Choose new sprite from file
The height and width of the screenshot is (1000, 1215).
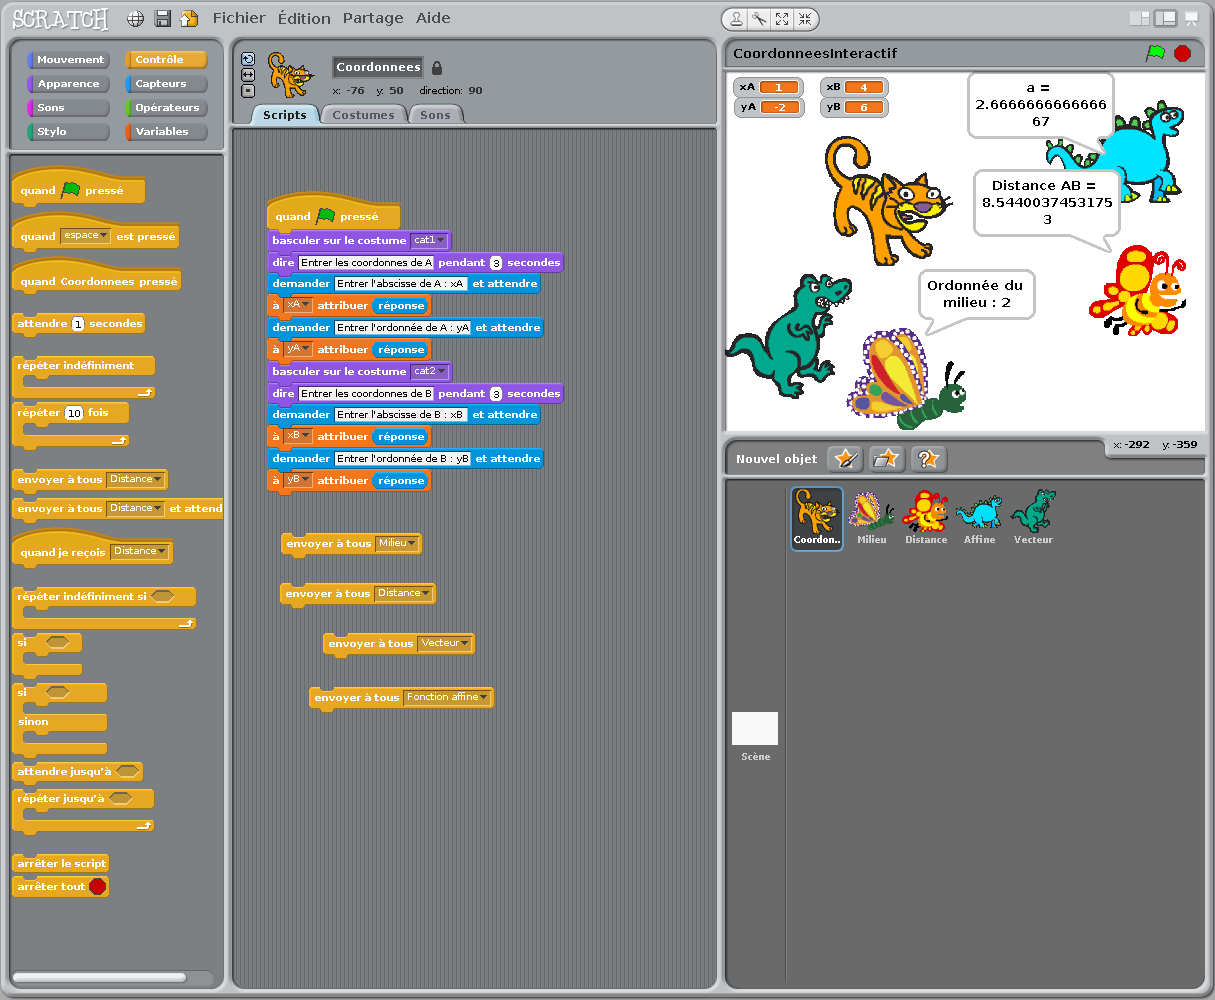click(x=887, y=459)
